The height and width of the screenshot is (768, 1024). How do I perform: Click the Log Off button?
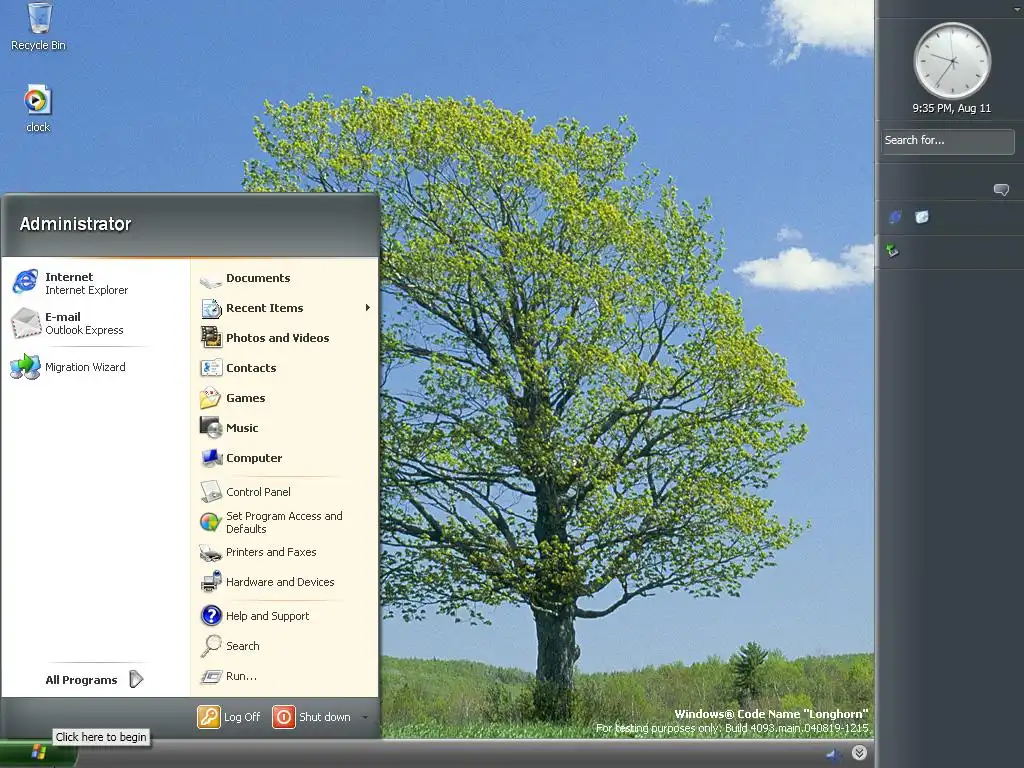click(229, 717)
